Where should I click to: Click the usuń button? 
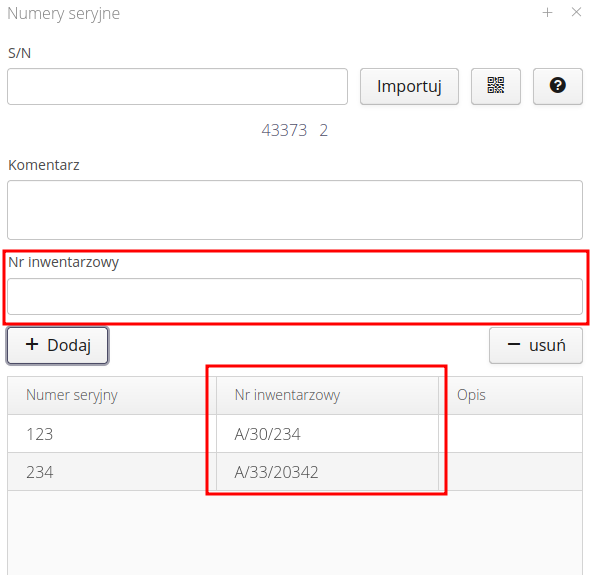pyautogui.click(x=536, y=345)
